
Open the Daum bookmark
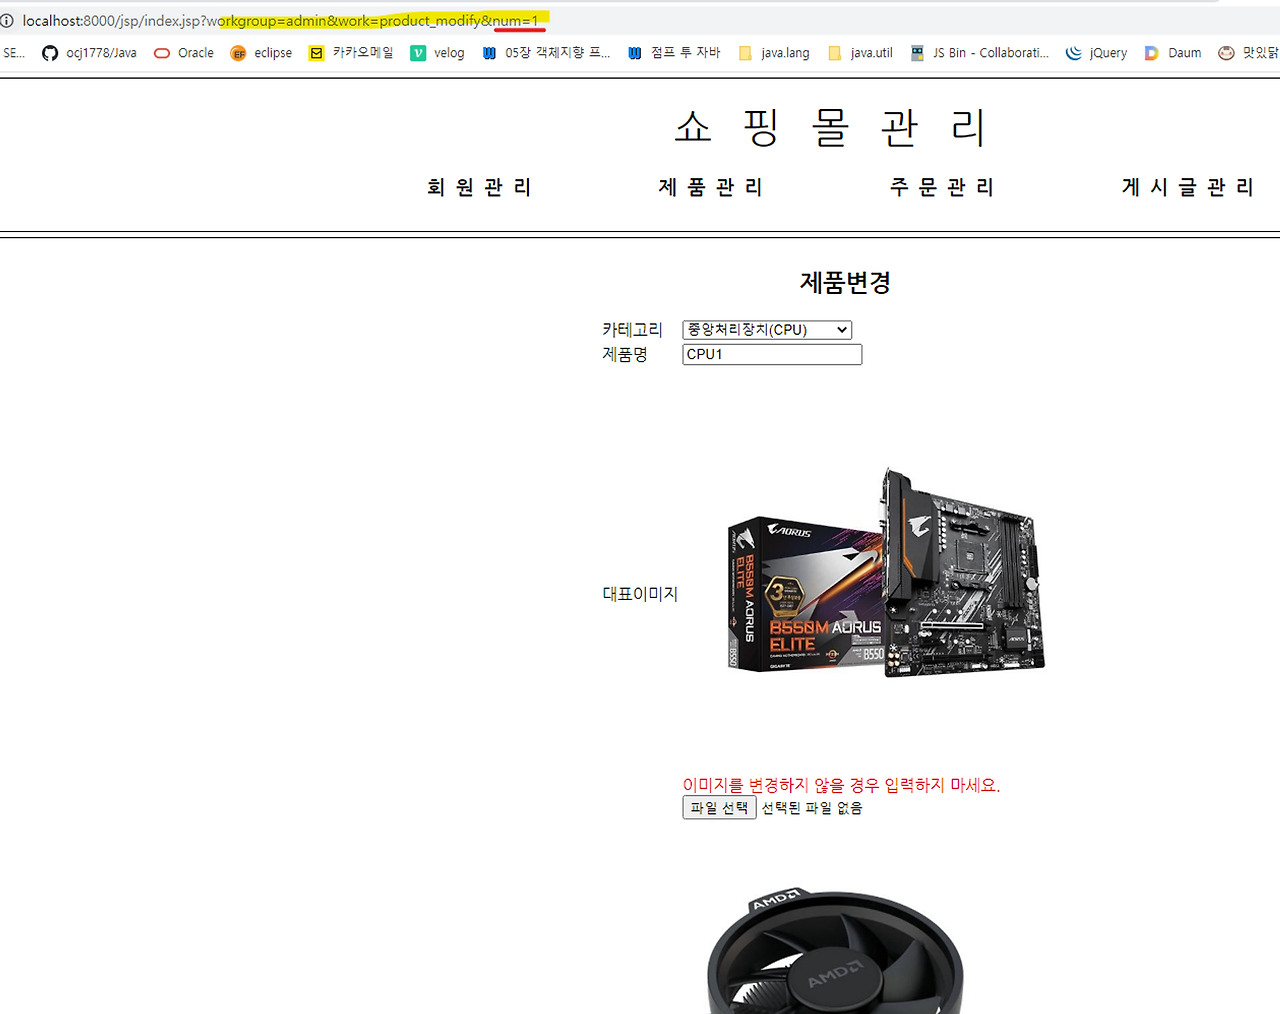click(x=1173, y=53)
